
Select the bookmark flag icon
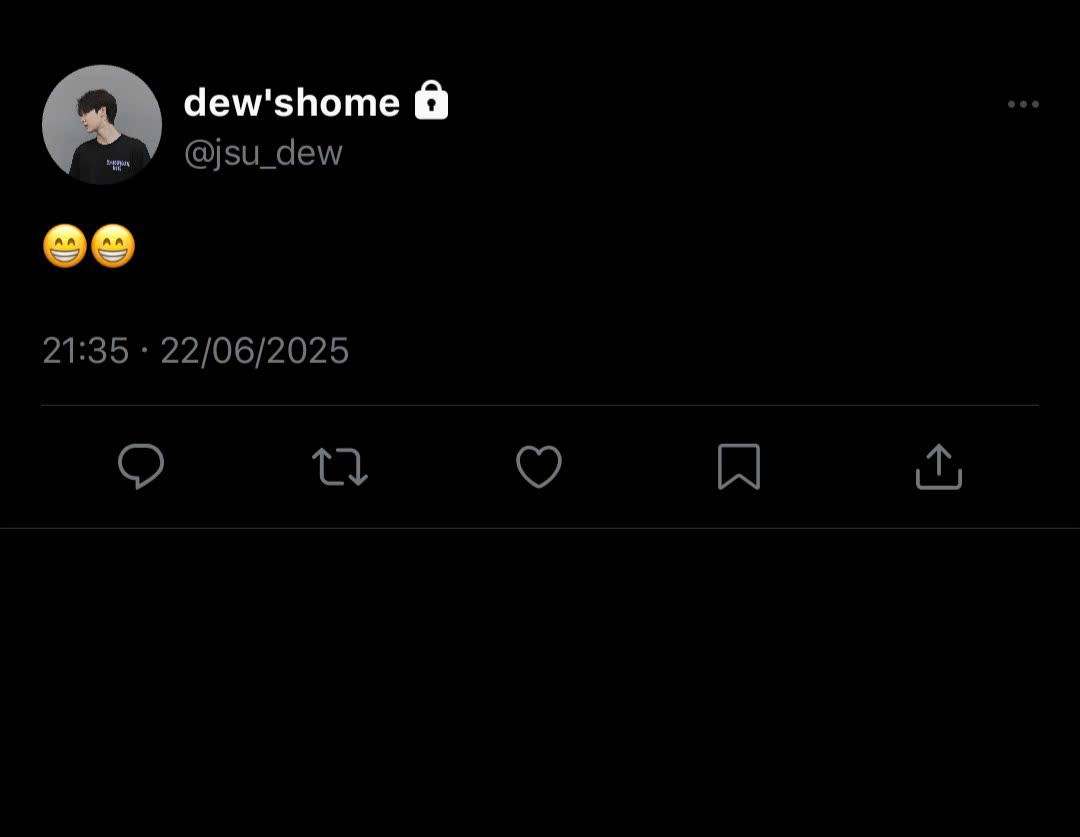pyautogui.click(x=738, y=466)
